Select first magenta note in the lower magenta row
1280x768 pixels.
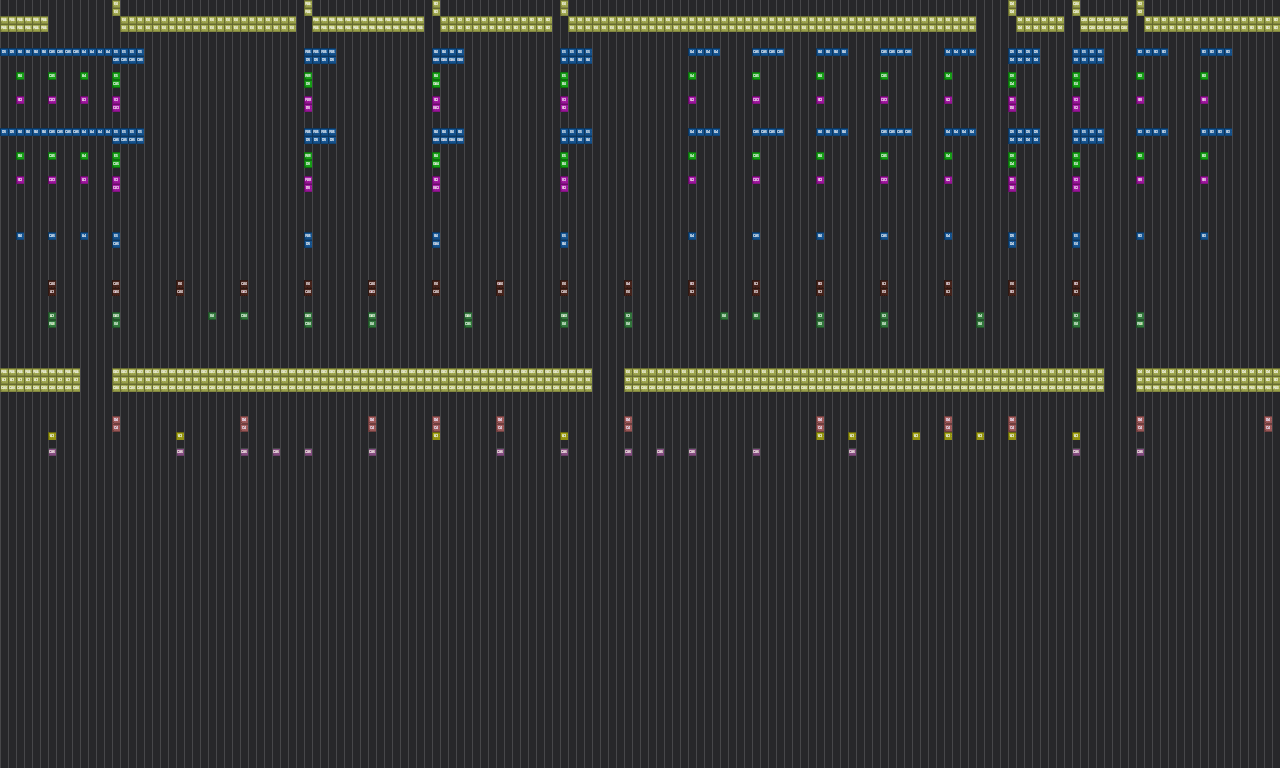click(x=20, y=180)
